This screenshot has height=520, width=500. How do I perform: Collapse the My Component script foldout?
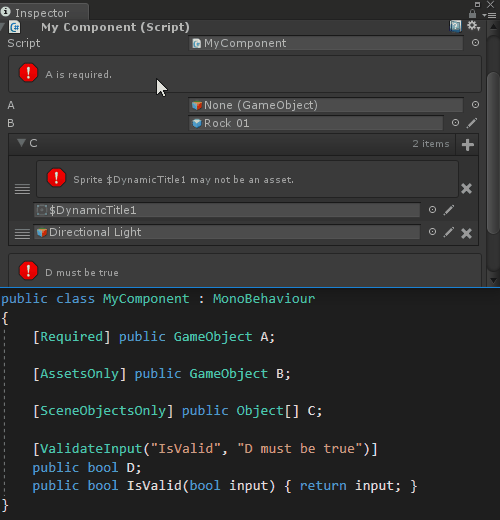coord(3,27)
